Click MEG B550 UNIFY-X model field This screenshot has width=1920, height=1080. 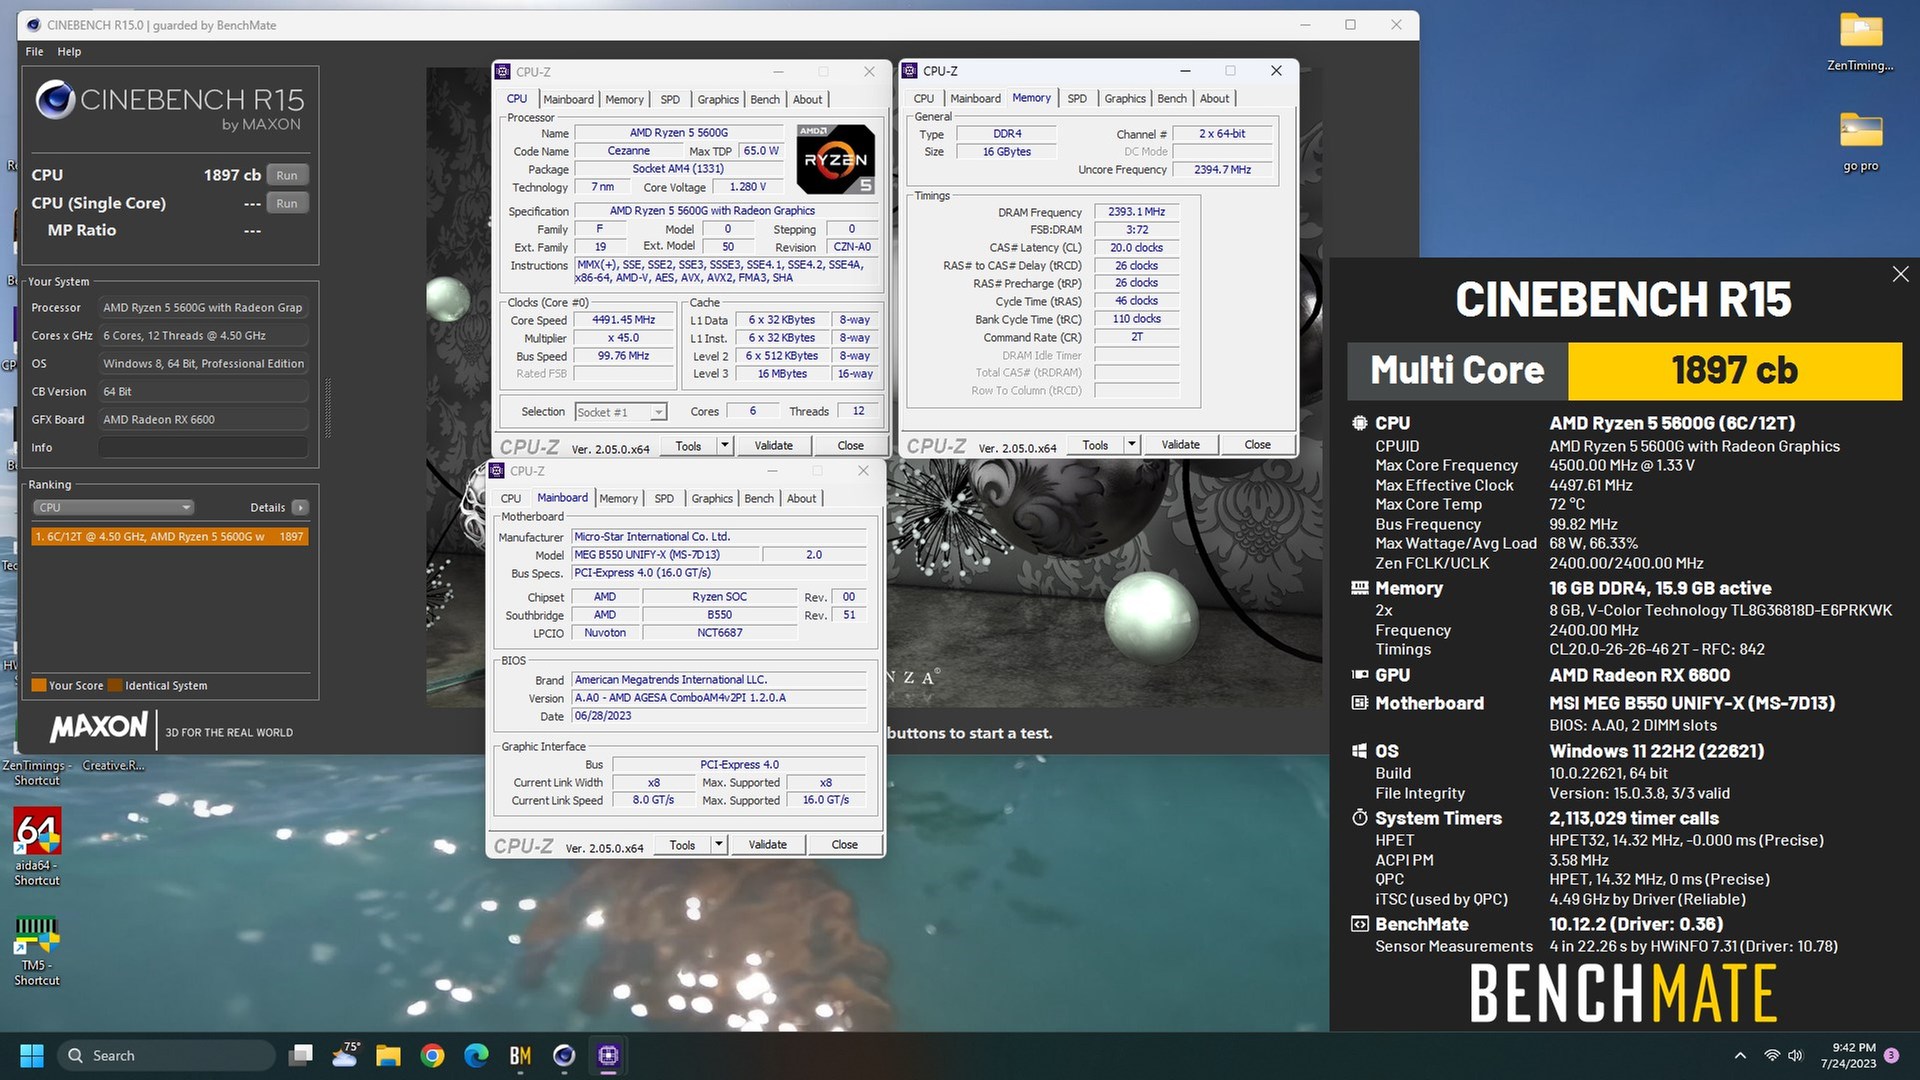[665, 554]
